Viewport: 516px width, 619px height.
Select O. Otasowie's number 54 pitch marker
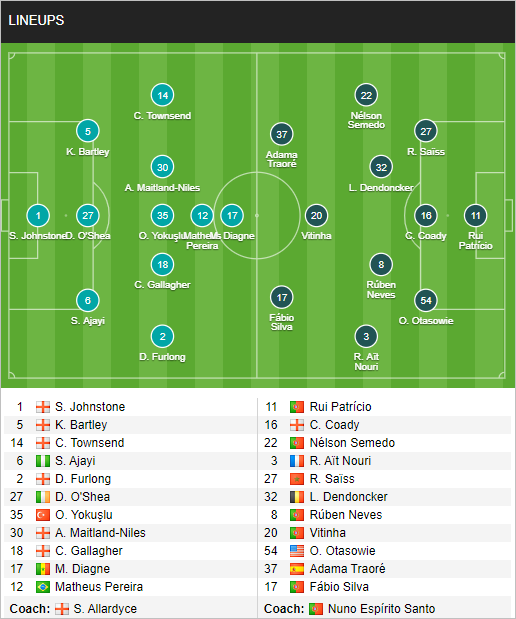[426, 300]
